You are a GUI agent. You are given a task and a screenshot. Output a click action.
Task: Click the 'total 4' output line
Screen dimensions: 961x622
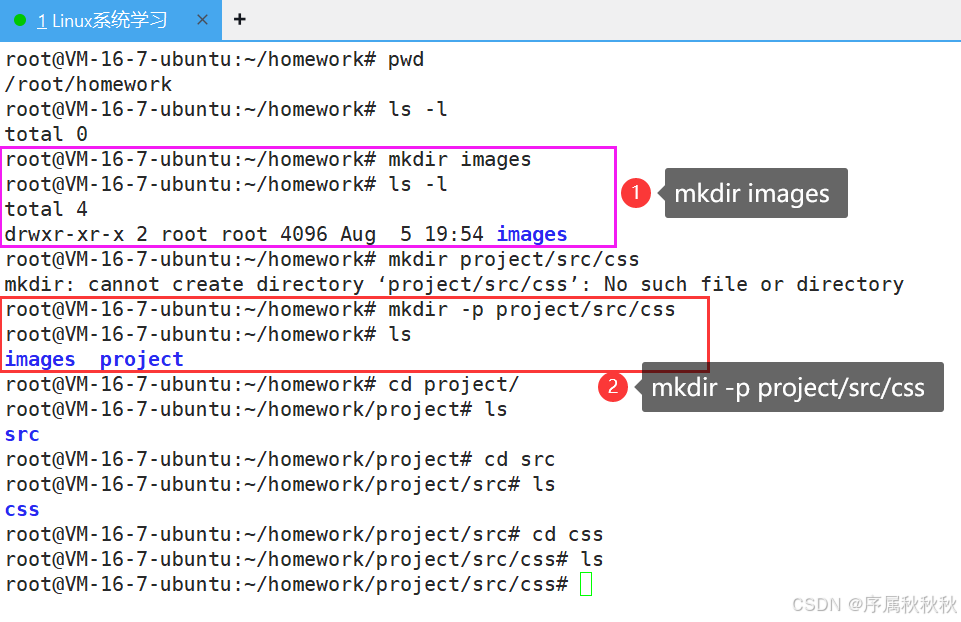(46, 209)
